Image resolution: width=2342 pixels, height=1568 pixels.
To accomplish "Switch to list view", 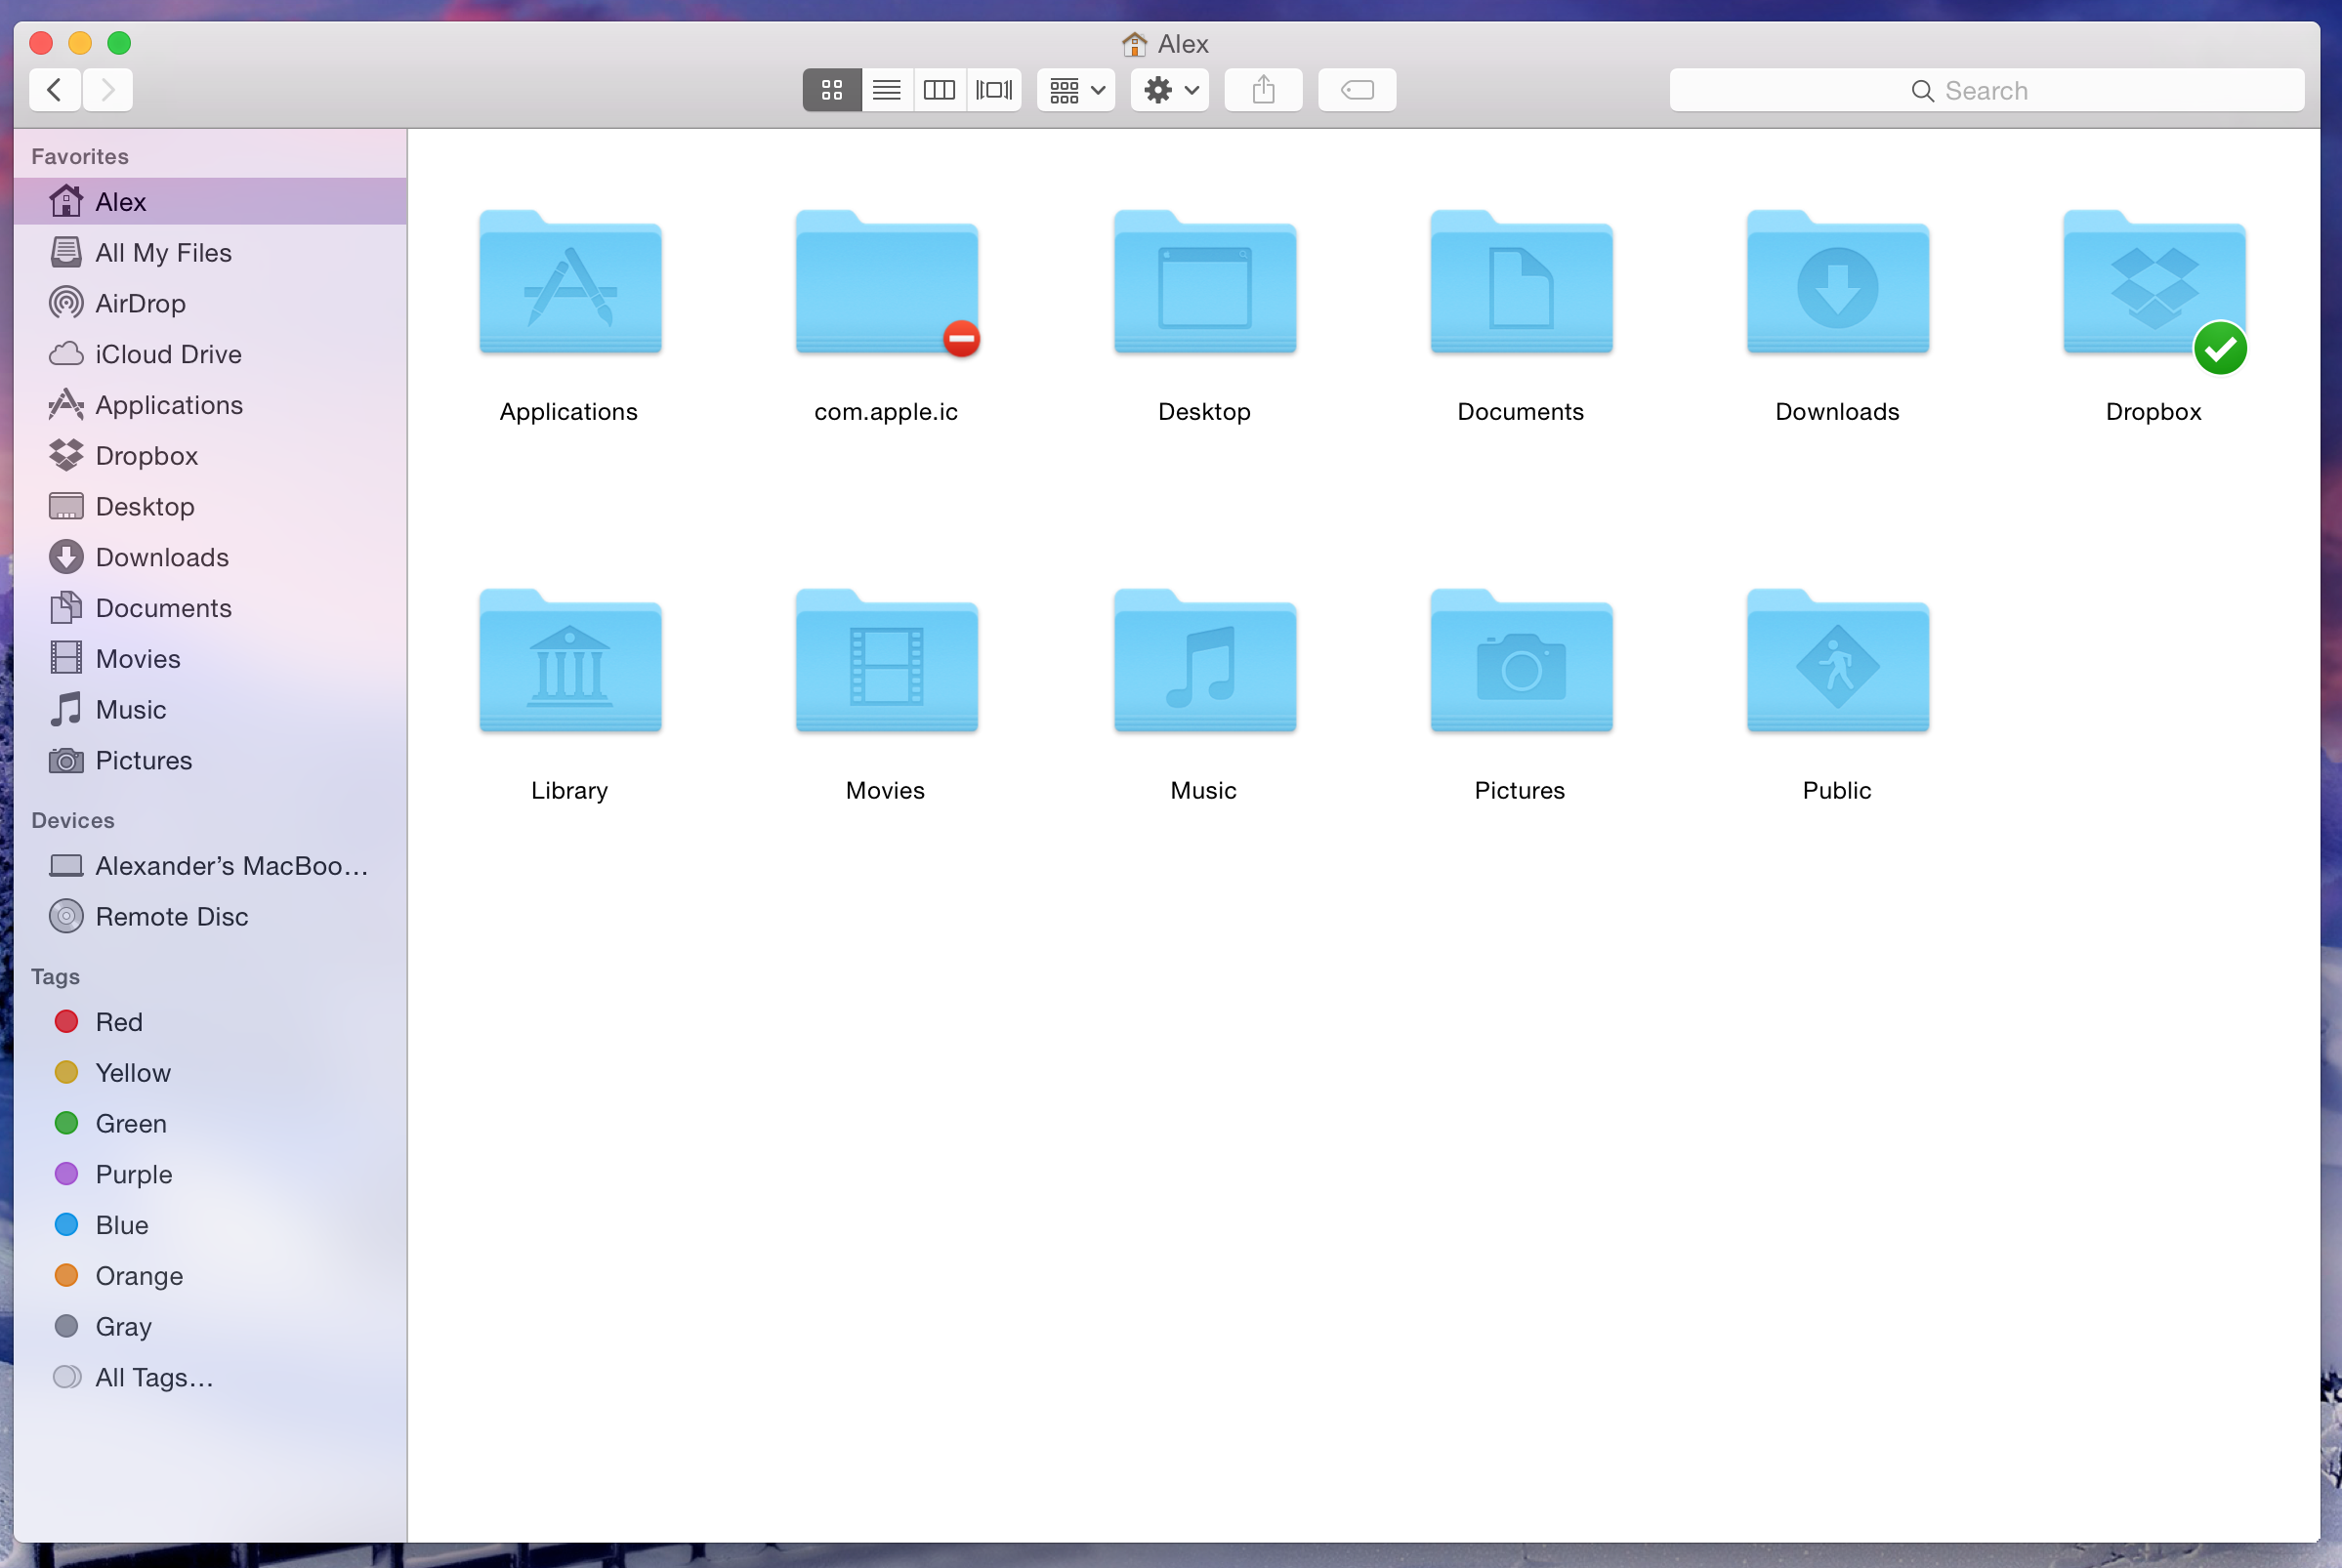I will (x=887, y=90).
